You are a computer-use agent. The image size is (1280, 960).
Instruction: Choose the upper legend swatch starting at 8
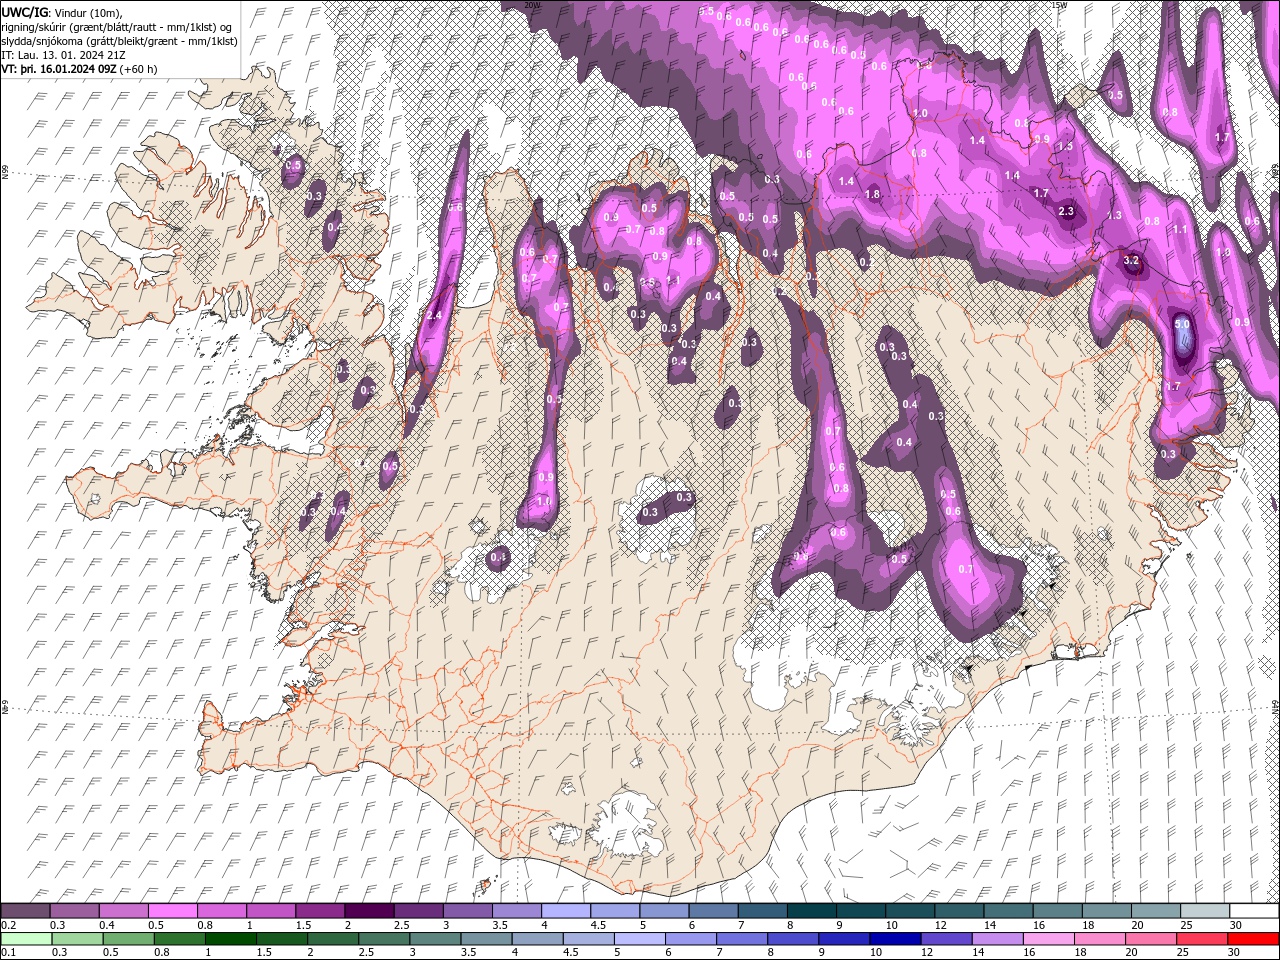812,911
